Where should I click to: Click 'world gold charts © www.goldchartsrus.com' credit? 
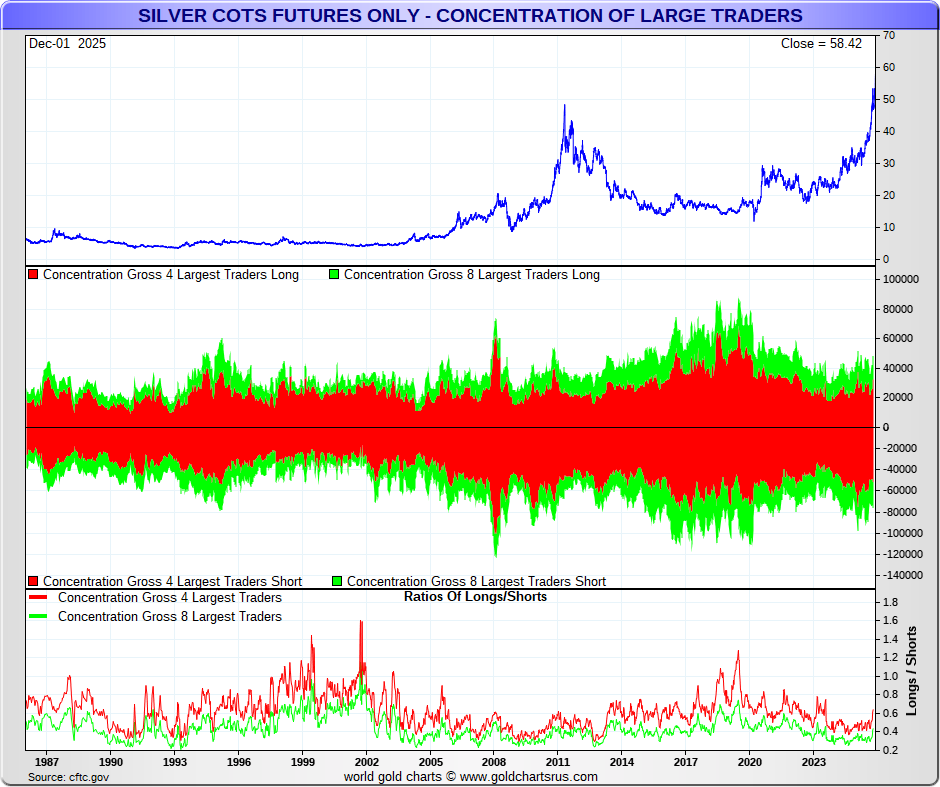click(471, 777)
